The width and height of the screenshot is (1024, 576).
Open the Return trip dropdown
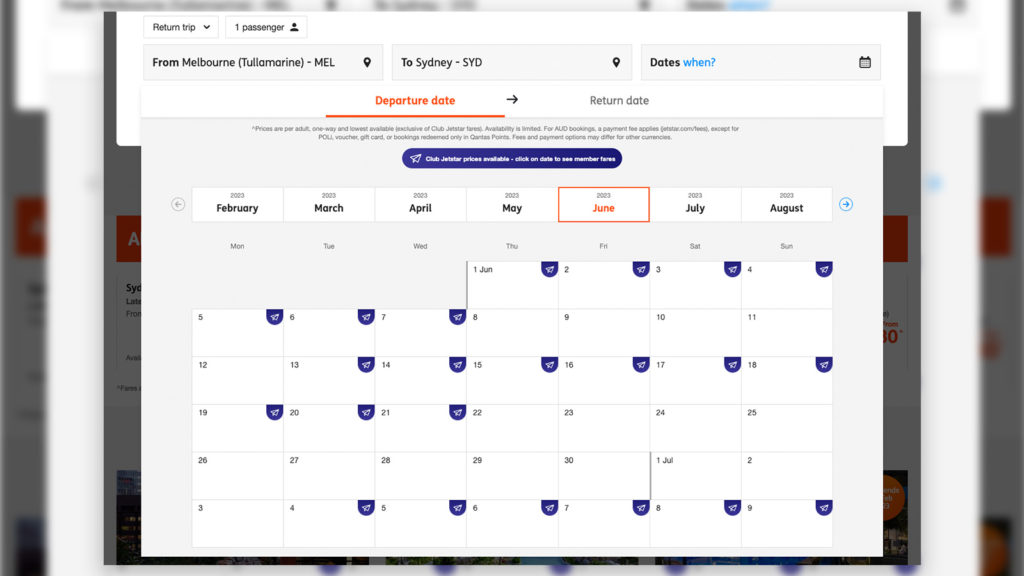[x=180, y=27]
